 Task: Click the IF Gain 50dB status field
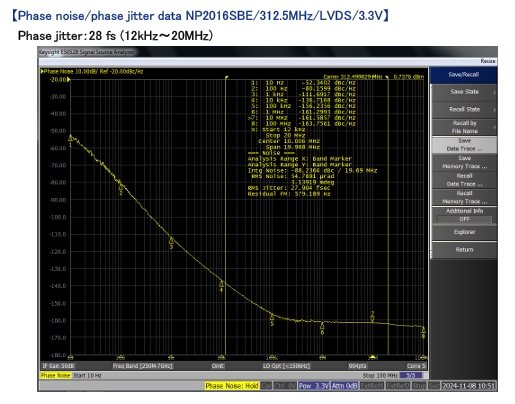pos(58,366)
